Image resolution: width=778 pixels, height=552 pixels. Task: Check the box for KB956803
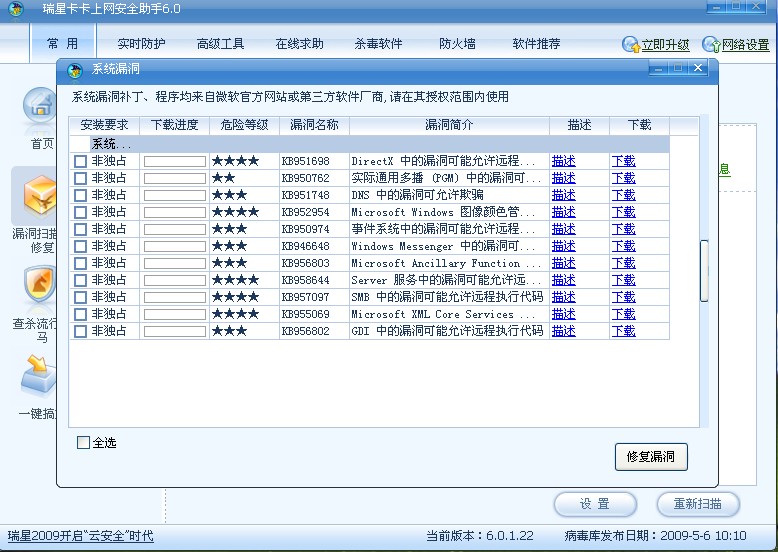tap(80, 263)
